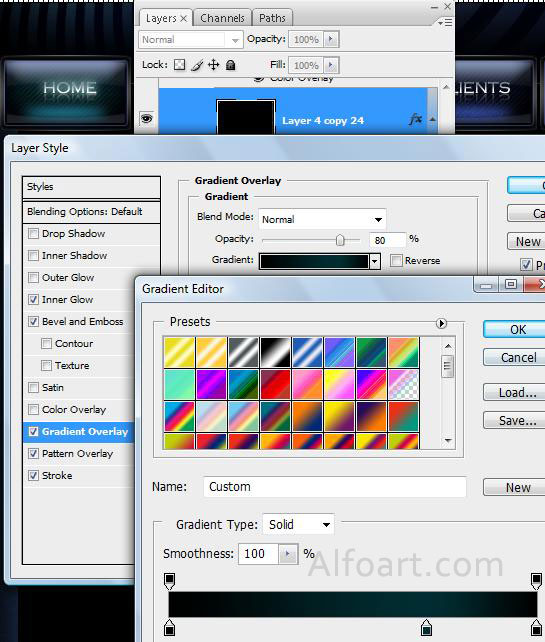The image size is (545, 642).
Task: Click Gradient Overlay gradient preview swatch
Action: [x=314, y=261]
